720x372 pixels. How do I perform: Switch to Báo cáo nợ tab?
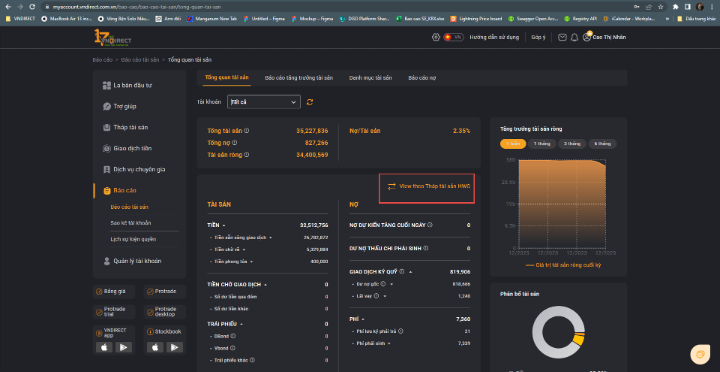[x=422, y=78]
